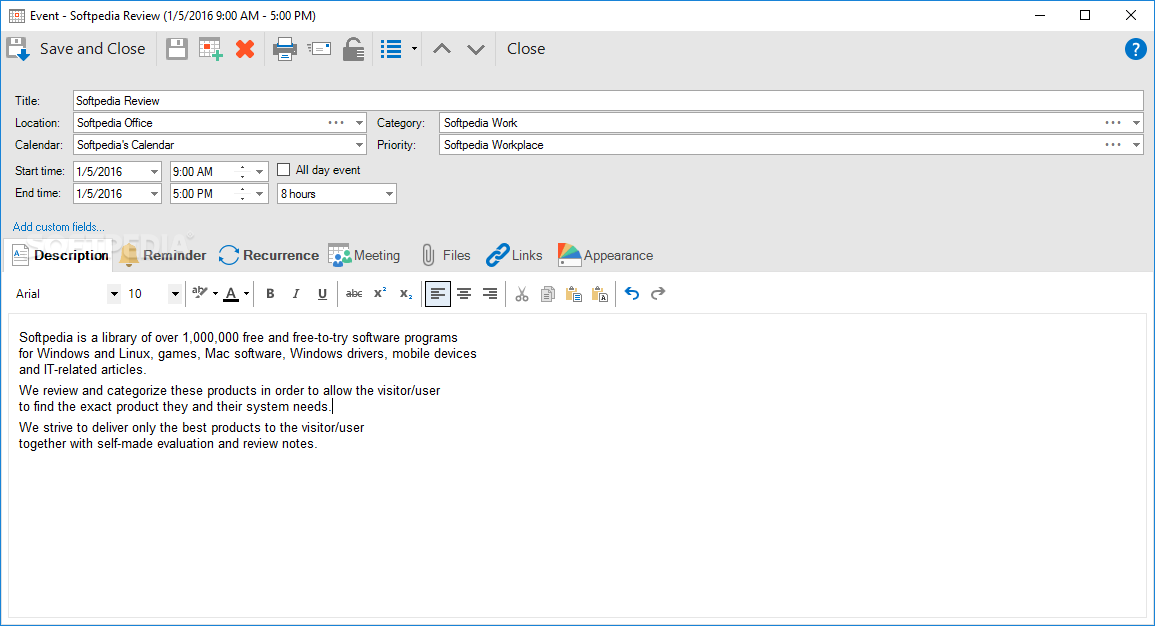Click the Close toolbar button

[x=526, y=49]
